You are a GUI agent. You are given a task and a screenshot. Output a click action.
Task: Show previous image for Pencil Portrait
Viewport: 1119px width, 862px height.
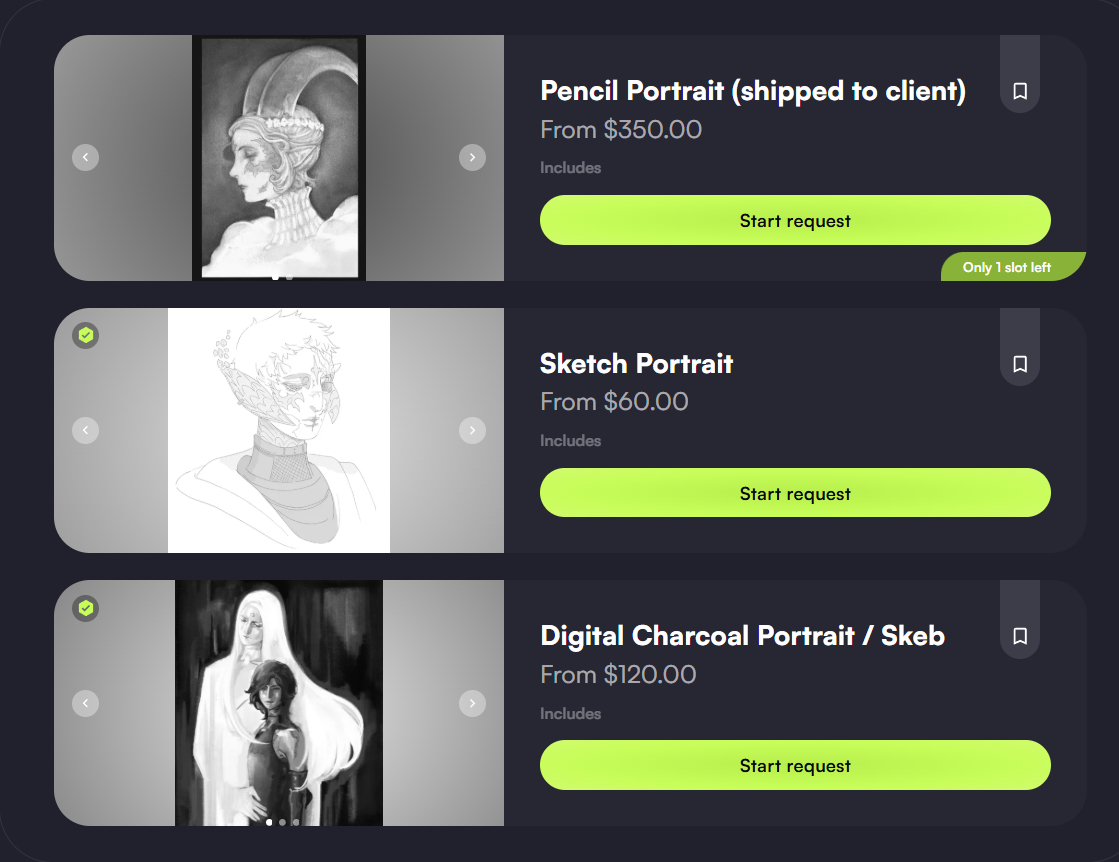pyautogui.click(x=86, y=157)
